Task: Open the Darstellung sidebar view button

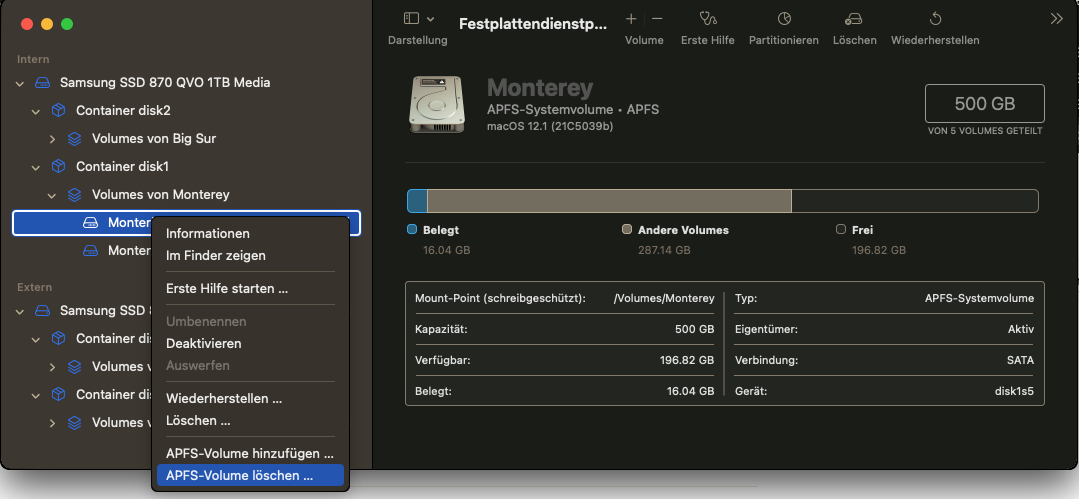Action: click(x=411, y=19)
